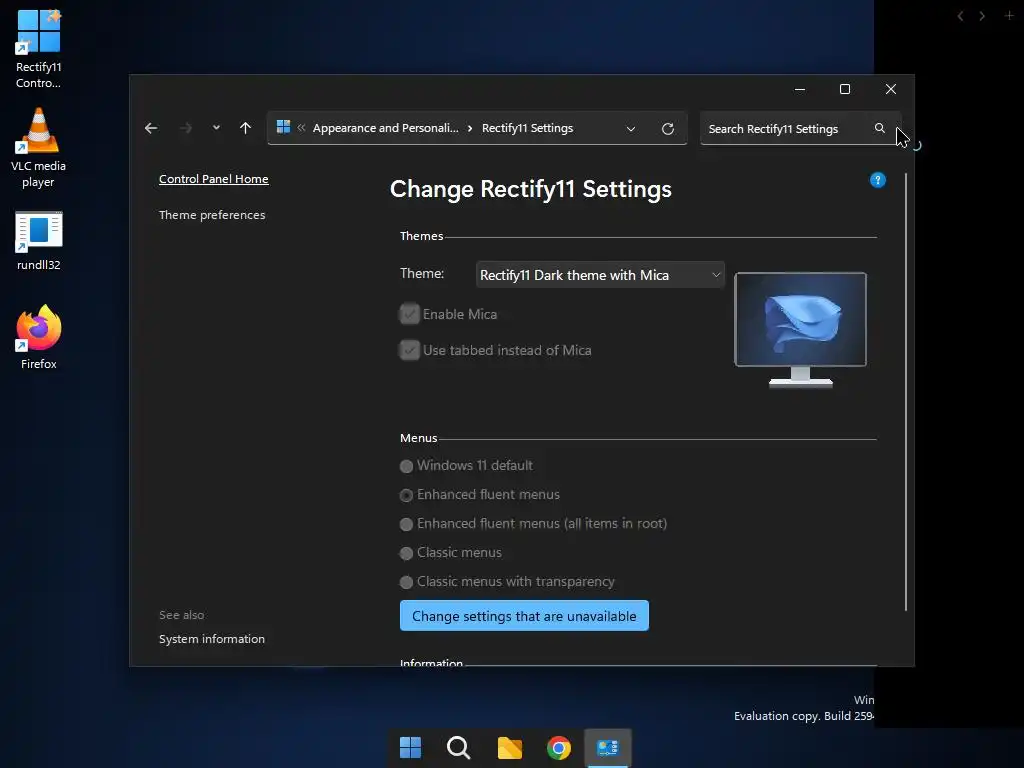Image resolution: width=1024 pixels, height=768 pixels.
Task: Click the forward navigation arrow
Action: [185, 128]
